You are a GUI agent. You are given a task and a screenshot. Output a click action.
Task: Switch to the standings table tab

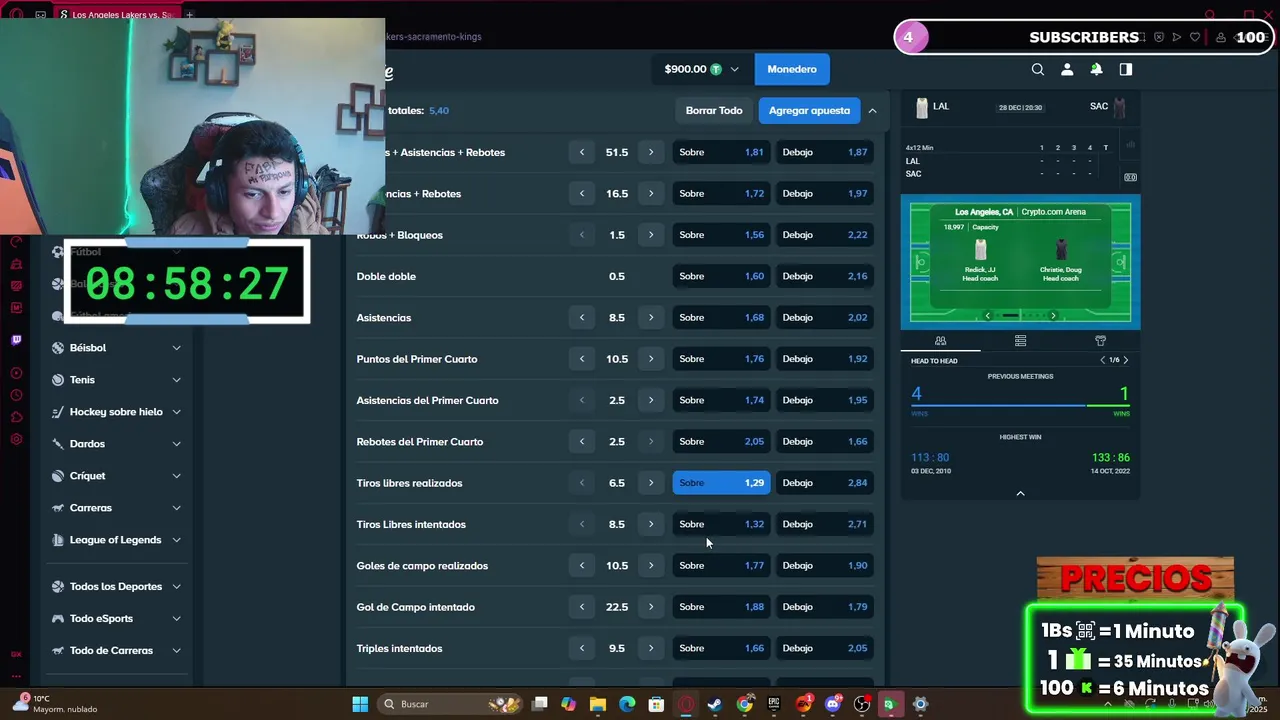[1020, 341]
